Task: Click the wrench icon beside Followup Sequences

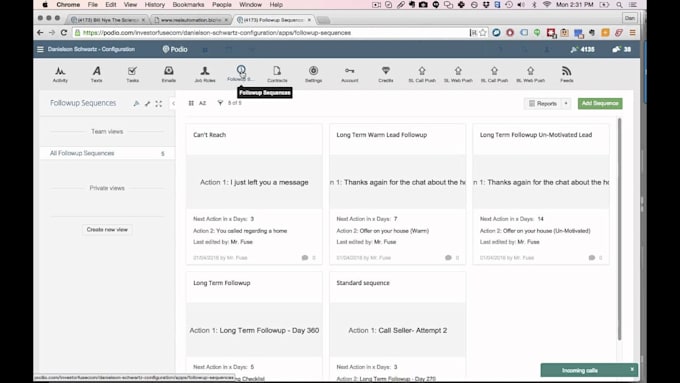Action: 147,103
